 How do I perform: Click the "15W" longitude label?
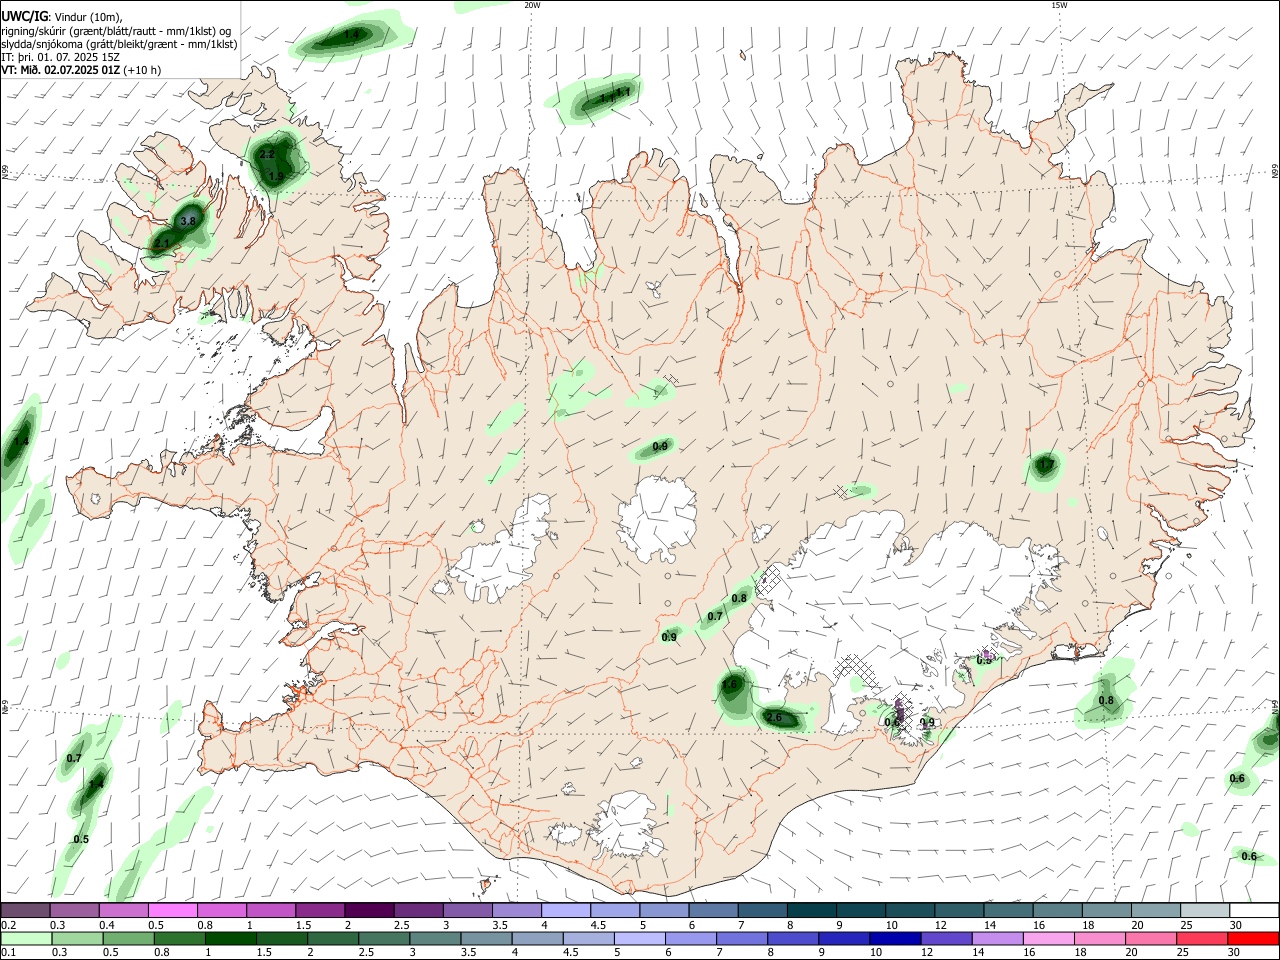[1059, 5]
